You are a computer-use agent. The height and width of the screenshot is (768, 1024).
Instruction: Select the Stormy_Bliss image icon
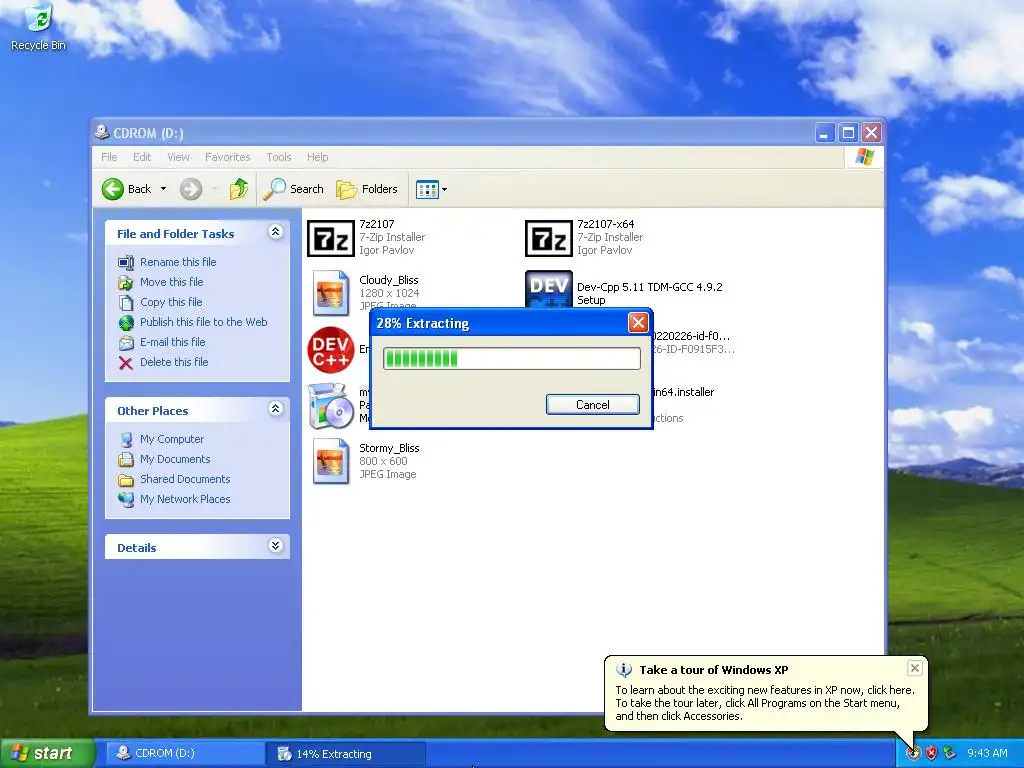pyautogui.click(x=331, y=461)
